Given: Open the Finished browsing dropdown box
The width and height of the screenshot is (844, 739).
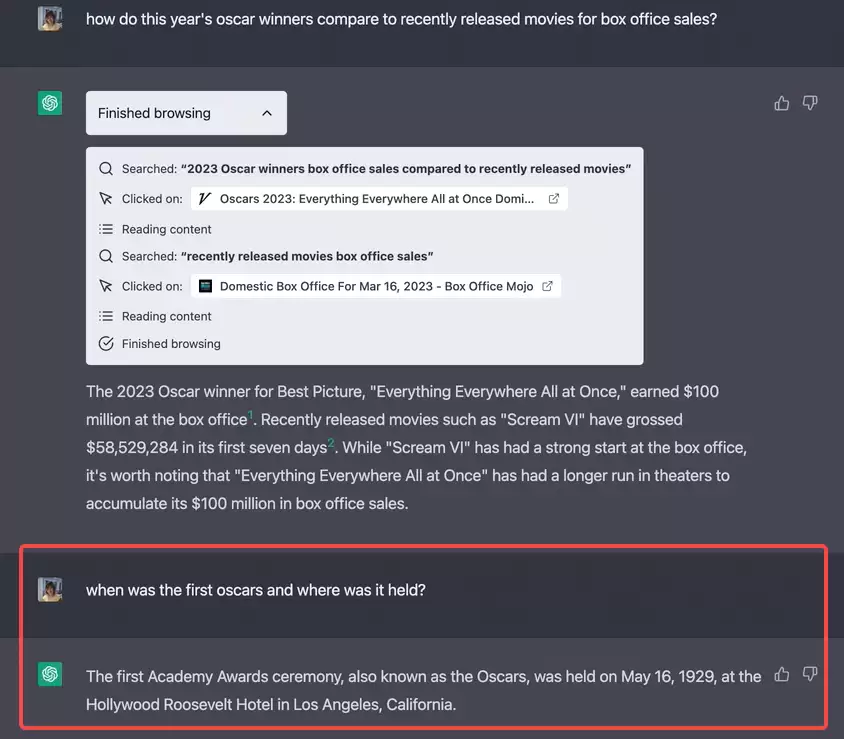Looking at the screenshot, I should pos(186,113).
